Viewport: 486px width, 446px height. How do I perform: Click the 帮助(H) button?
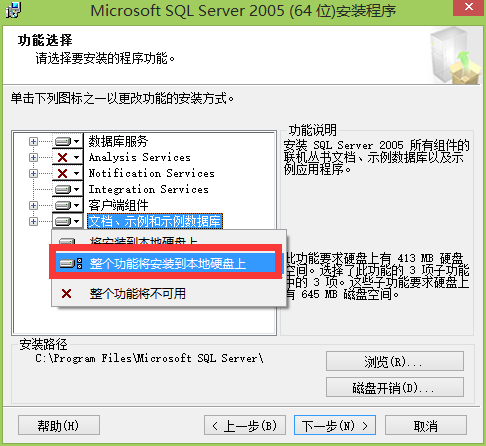(x=59, y=425)
